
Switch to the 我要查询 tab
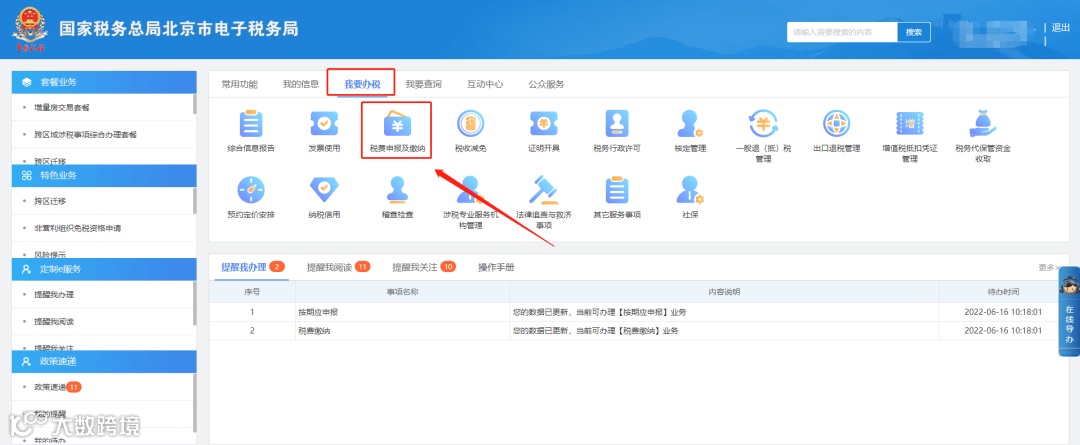pyautogui.click(x=423, y=84)
